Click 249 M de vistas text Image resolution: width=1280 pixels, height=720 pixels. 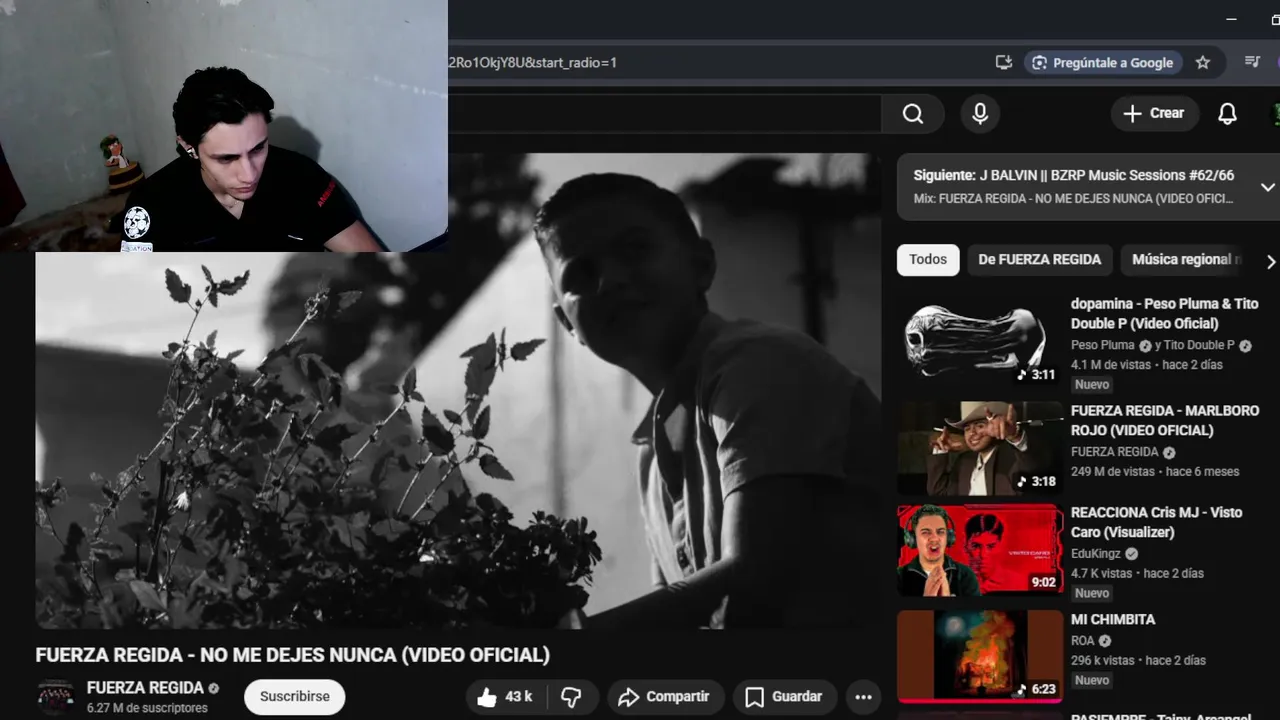(x=1113, y=472)
